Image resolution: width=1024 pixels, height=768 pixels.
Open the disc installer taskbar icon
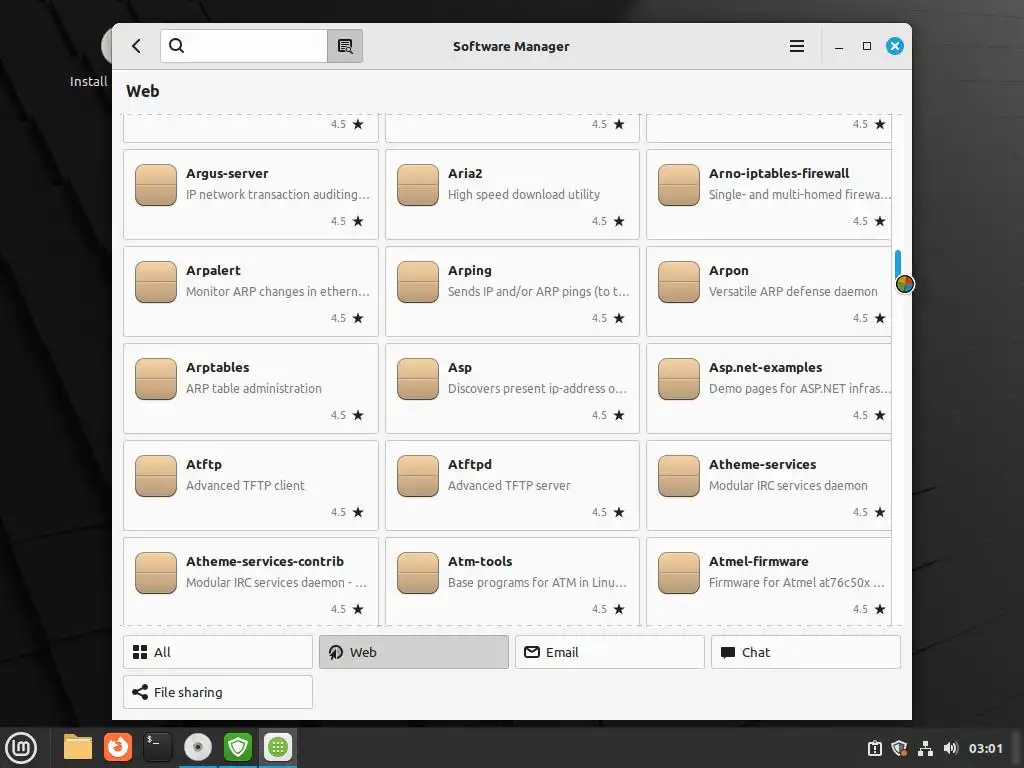[x=198, y=748]
